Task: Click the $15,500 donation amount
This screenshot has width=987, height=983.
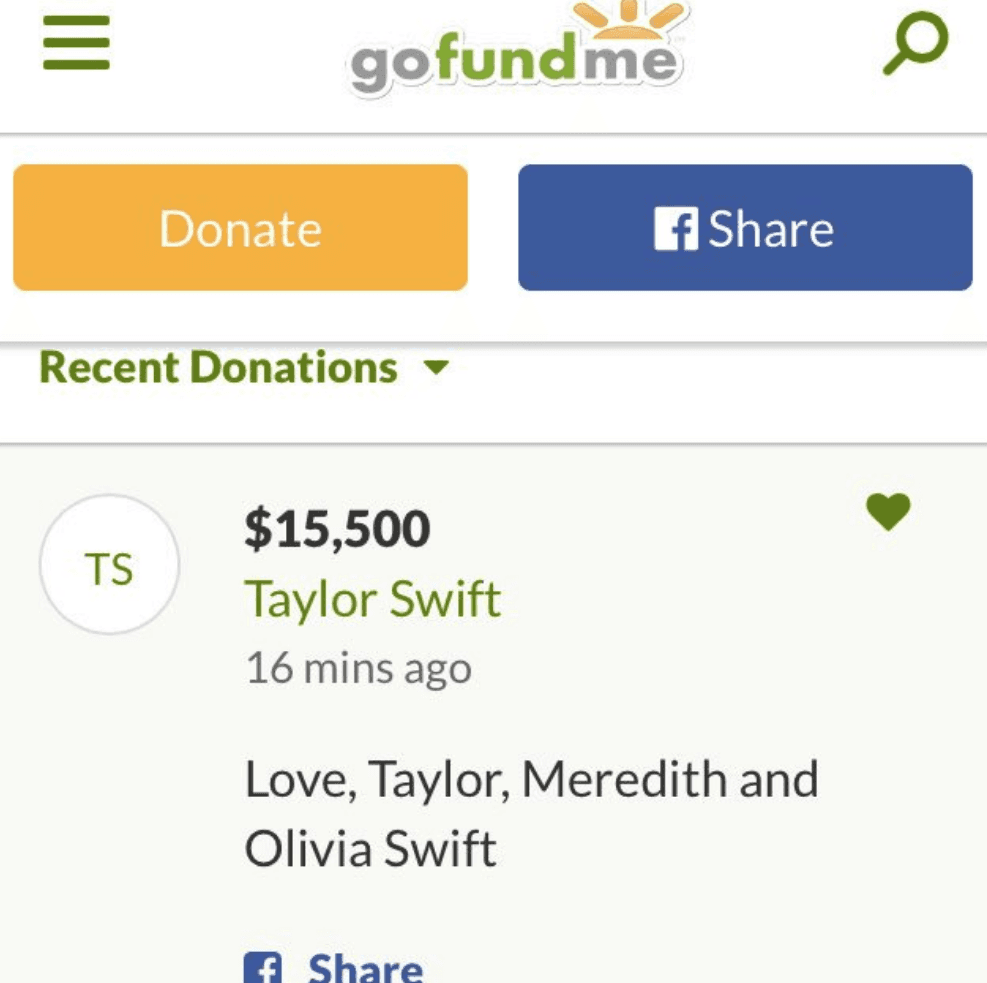Action: (x=337, y=529)
